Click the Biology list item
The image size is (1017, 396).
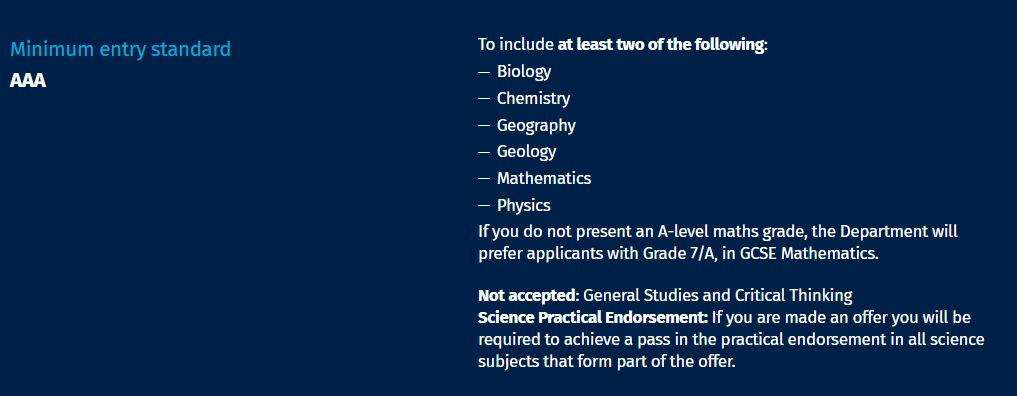(x=524, y=71)
